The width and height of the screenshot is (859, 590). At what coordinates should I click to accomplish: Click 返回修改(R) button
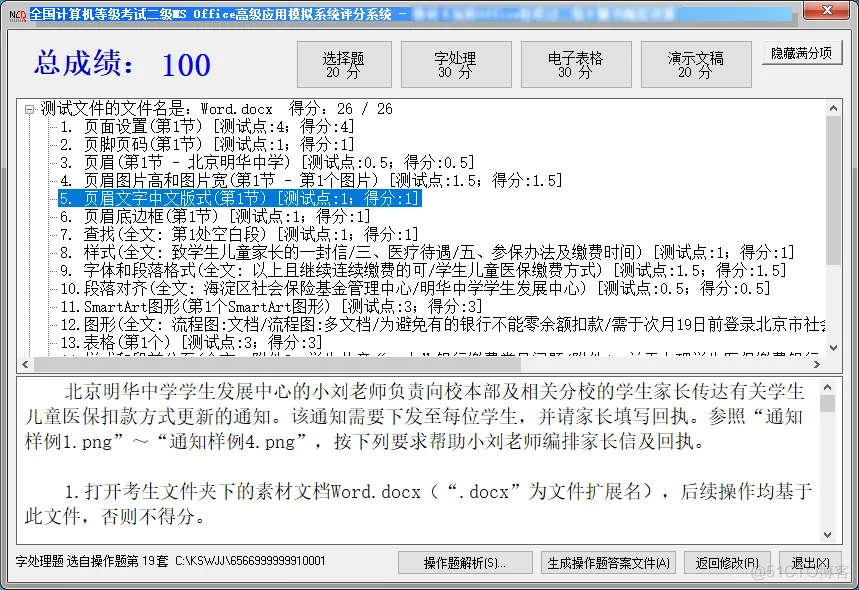[727, 563]
